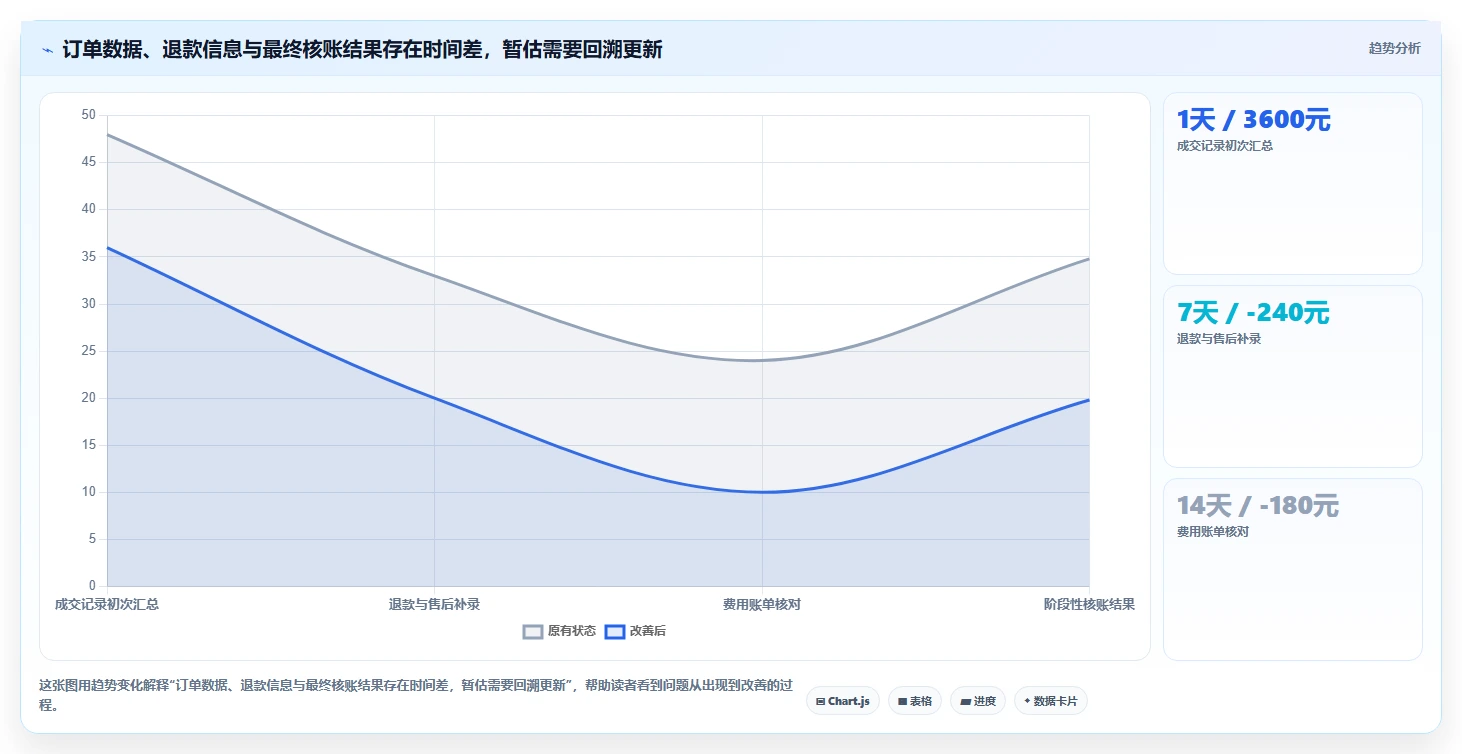Click the y-axis value 45

[89, 162]
